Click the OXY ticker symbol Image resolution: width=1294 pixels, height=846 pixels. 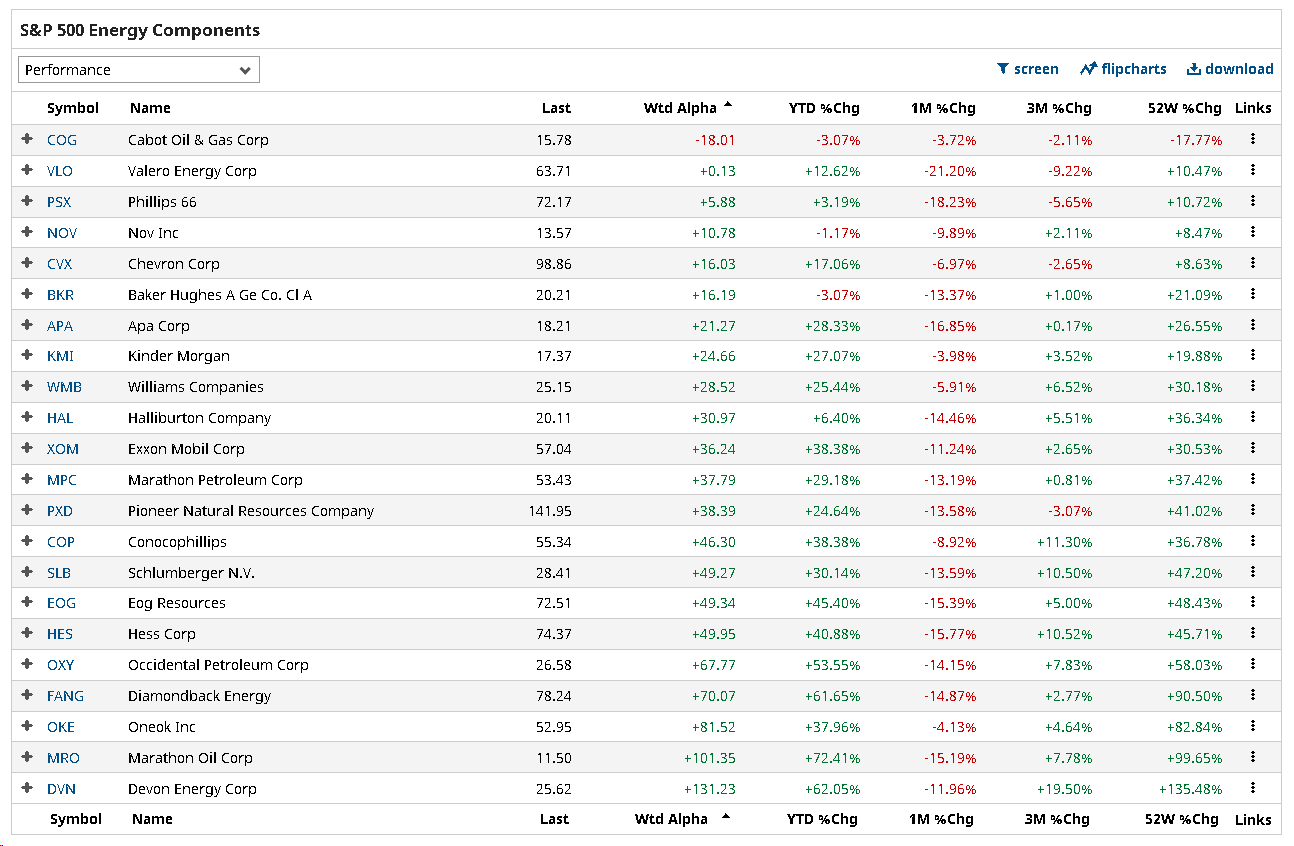click(61, 665)
